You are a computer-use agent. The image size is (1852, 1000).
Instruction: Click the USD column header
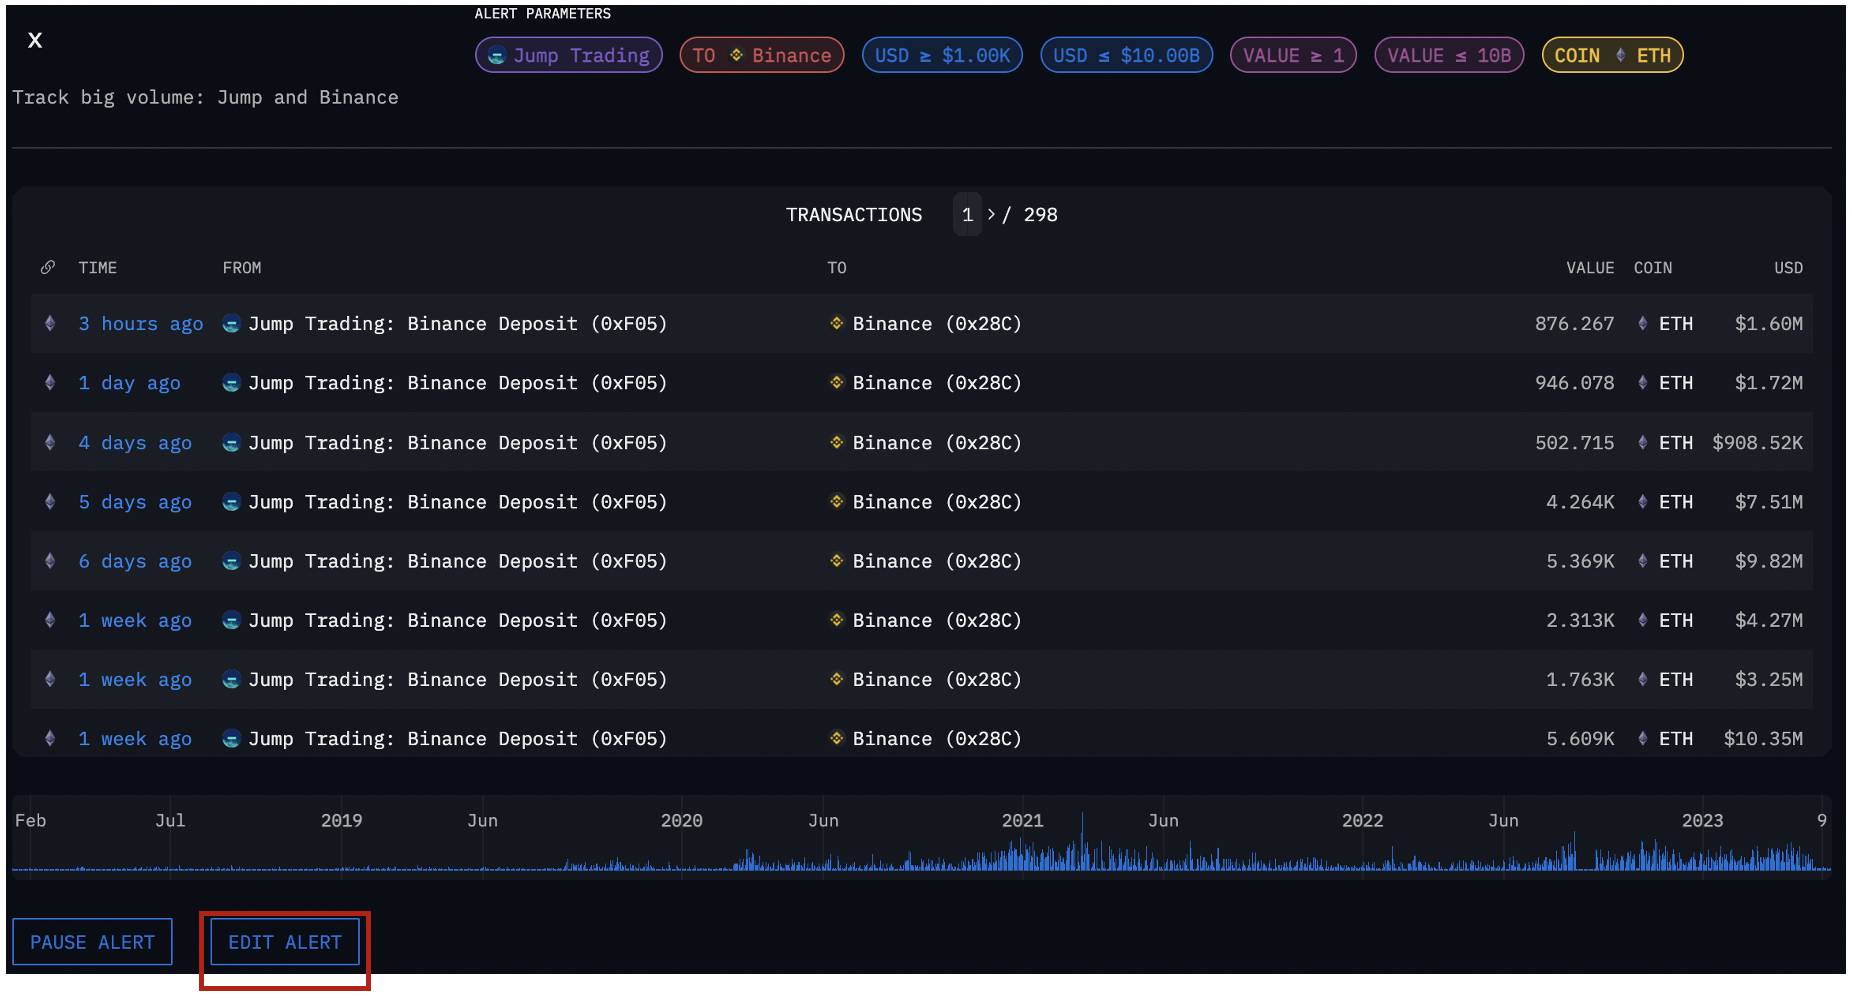(x=1788, y=268)
